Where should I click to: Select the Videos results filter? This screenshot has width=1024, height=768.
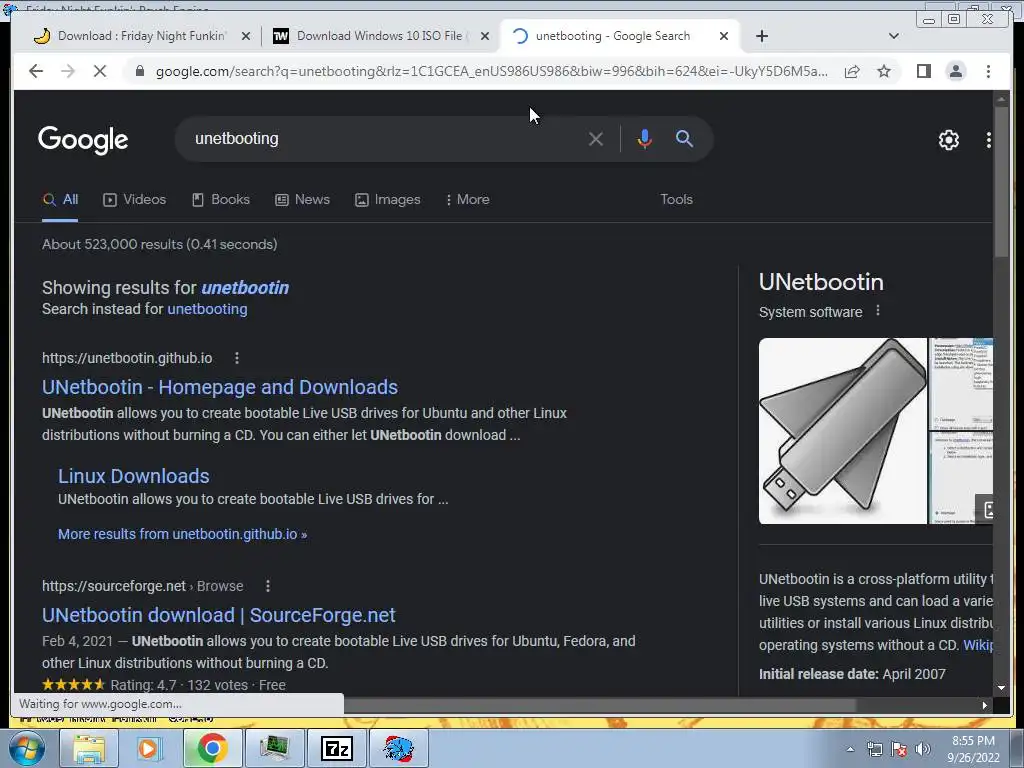(135, 199)
